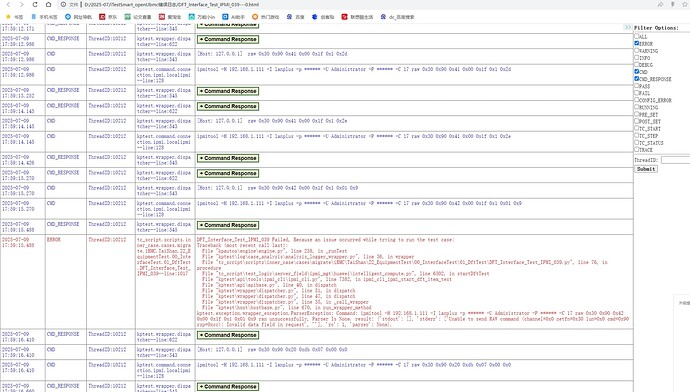Open the AI助手 bookmark item
Image resolution: width=690 pixels, height=392 pixels.
point(234,17)
